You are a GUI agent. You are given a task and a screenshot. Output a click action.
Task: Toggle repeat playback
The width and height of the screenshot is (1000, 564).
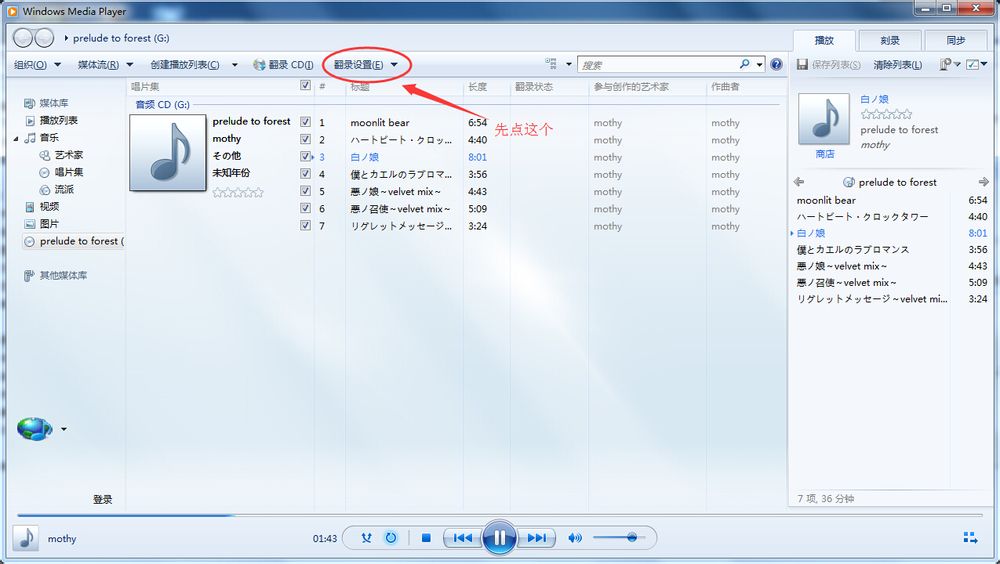click(391, 538)
